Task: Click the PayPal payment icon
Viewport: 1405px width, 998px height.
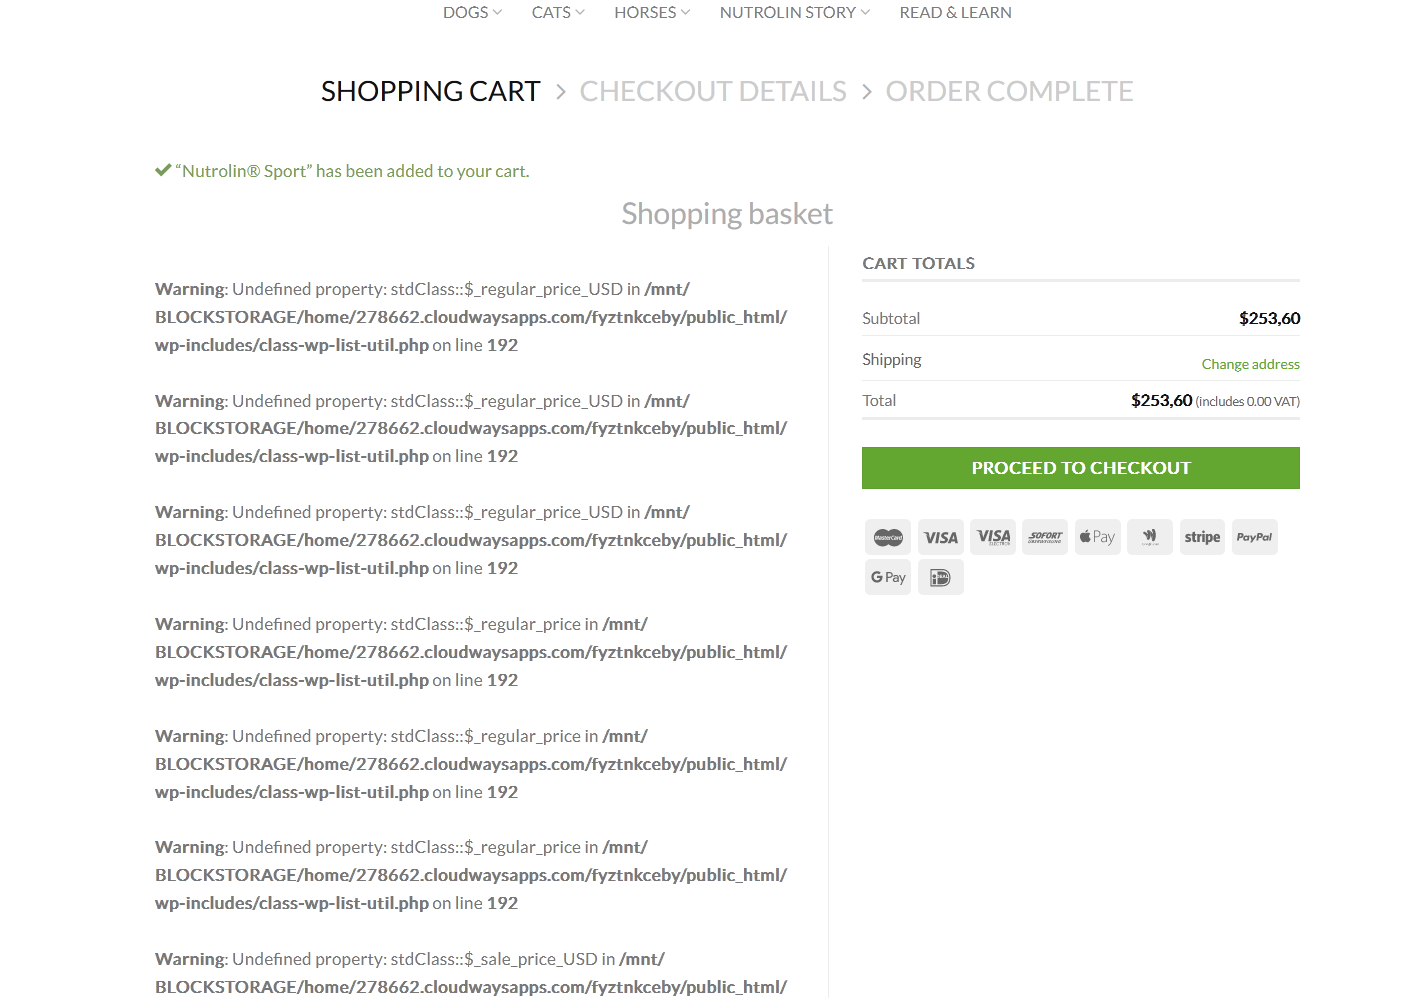Action: (x=1254, y=537)
